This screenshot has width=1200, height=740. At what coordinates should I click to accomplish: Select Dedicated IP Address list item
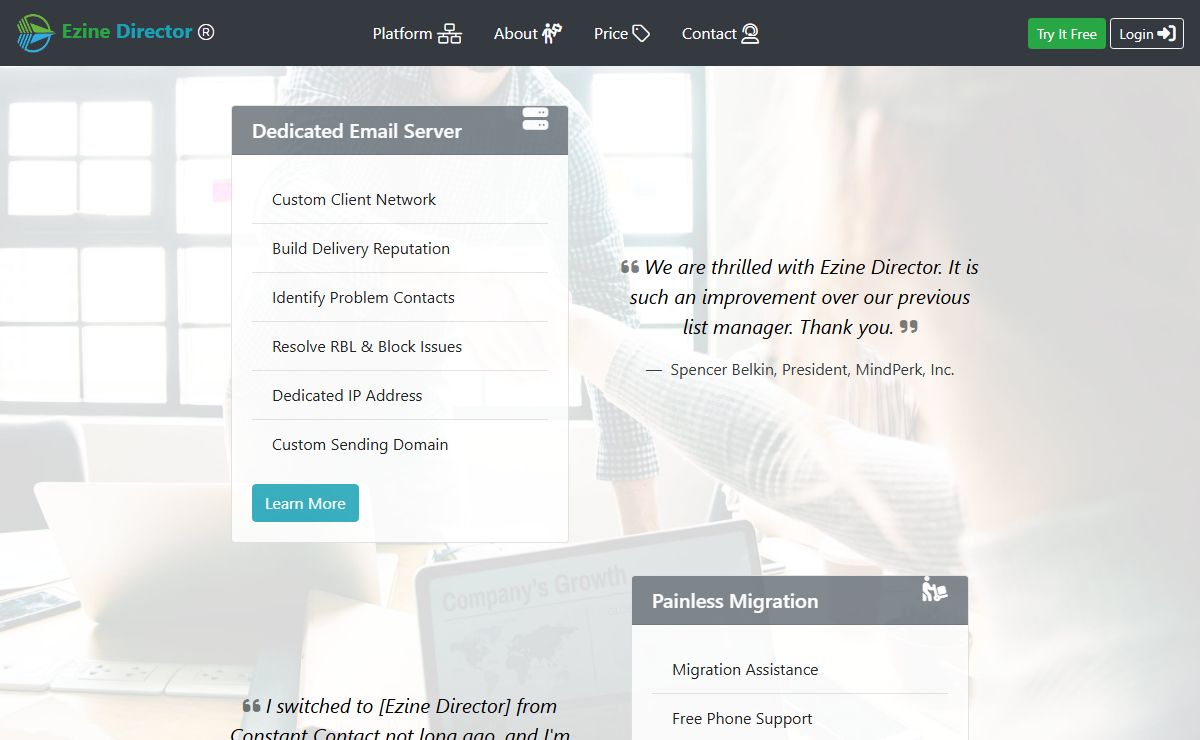pos(400,395)
